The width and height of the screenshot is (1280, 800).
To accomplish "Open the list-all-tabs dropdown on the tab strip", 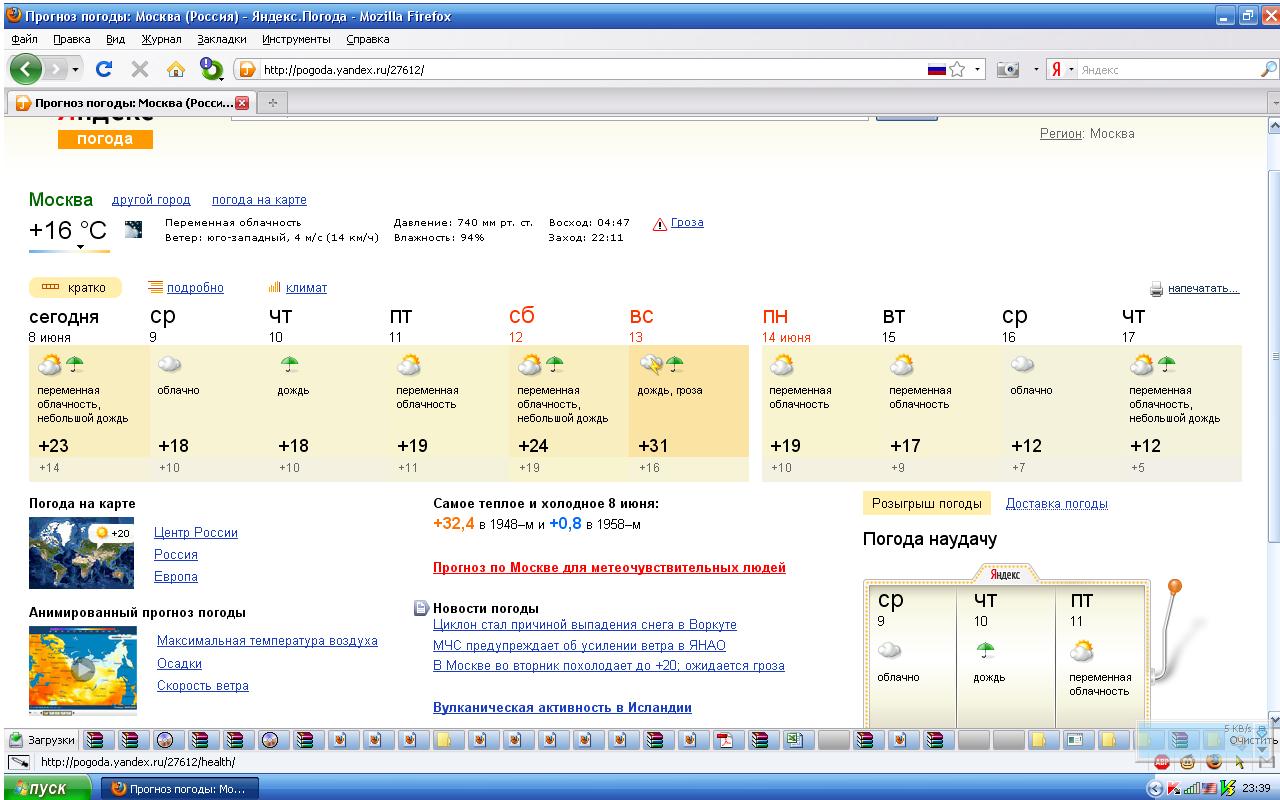I will pos(1274,103).
